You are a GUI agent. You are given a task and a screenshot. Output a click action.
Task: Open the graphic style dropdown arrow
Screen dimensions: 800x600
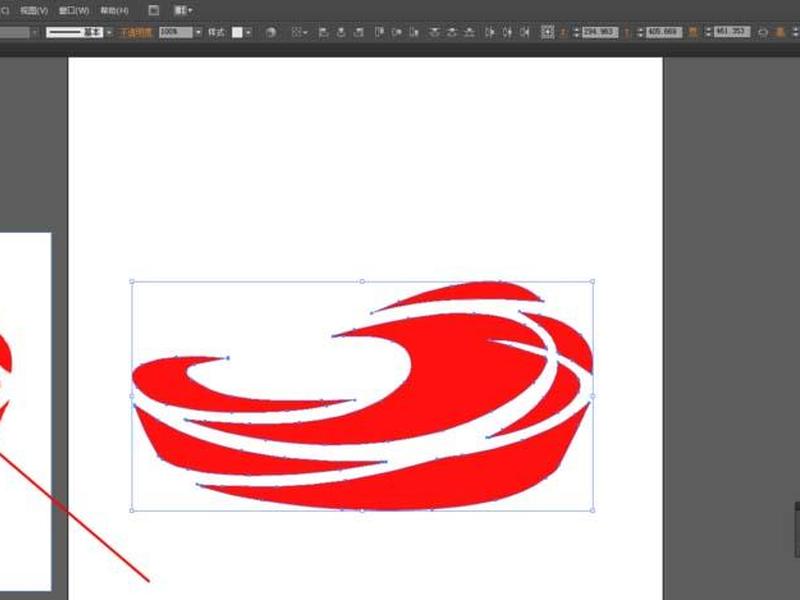click(248, 33)
